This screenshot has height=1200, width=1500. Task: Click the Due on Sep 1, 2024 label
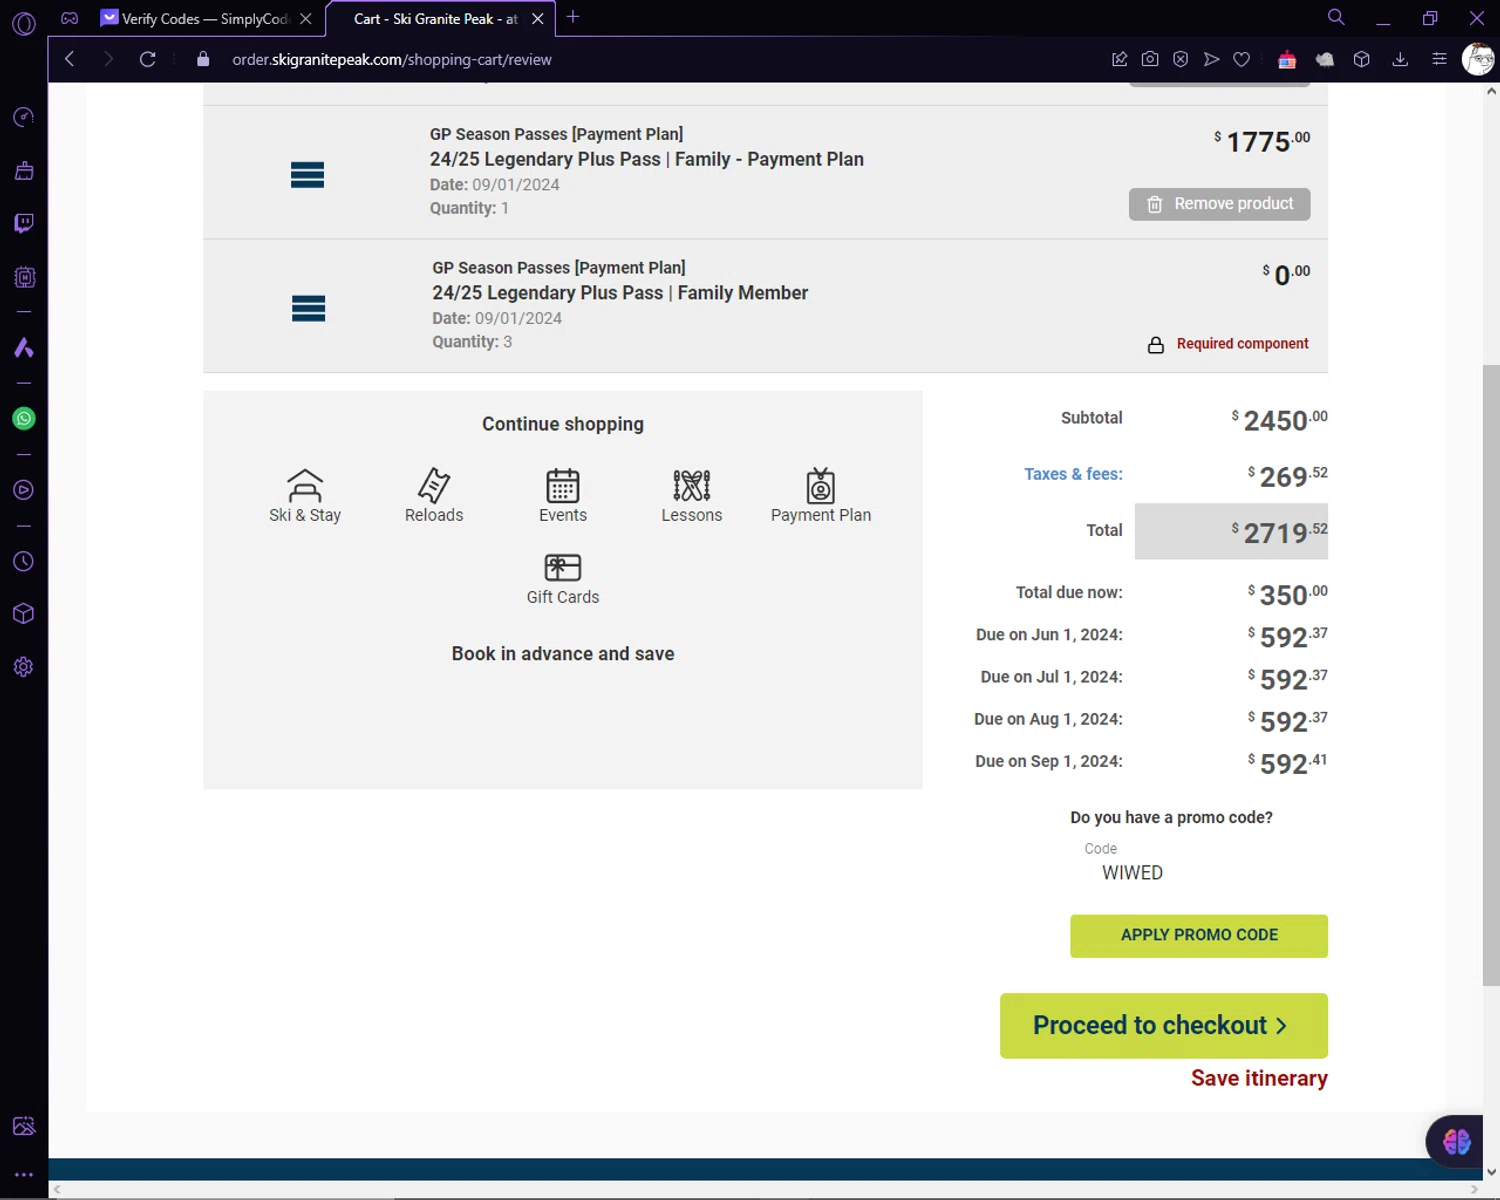[1049, 762]
